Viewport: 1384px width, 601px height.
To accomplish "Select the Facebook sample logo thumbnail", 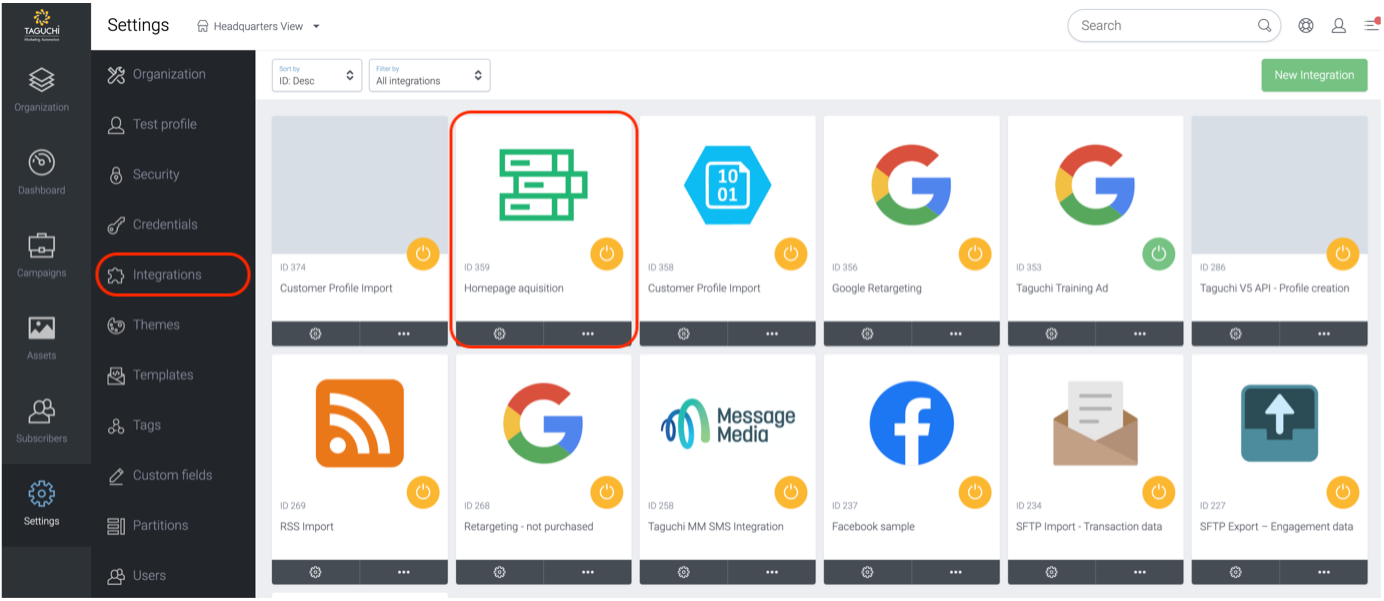I will (911, 423).
